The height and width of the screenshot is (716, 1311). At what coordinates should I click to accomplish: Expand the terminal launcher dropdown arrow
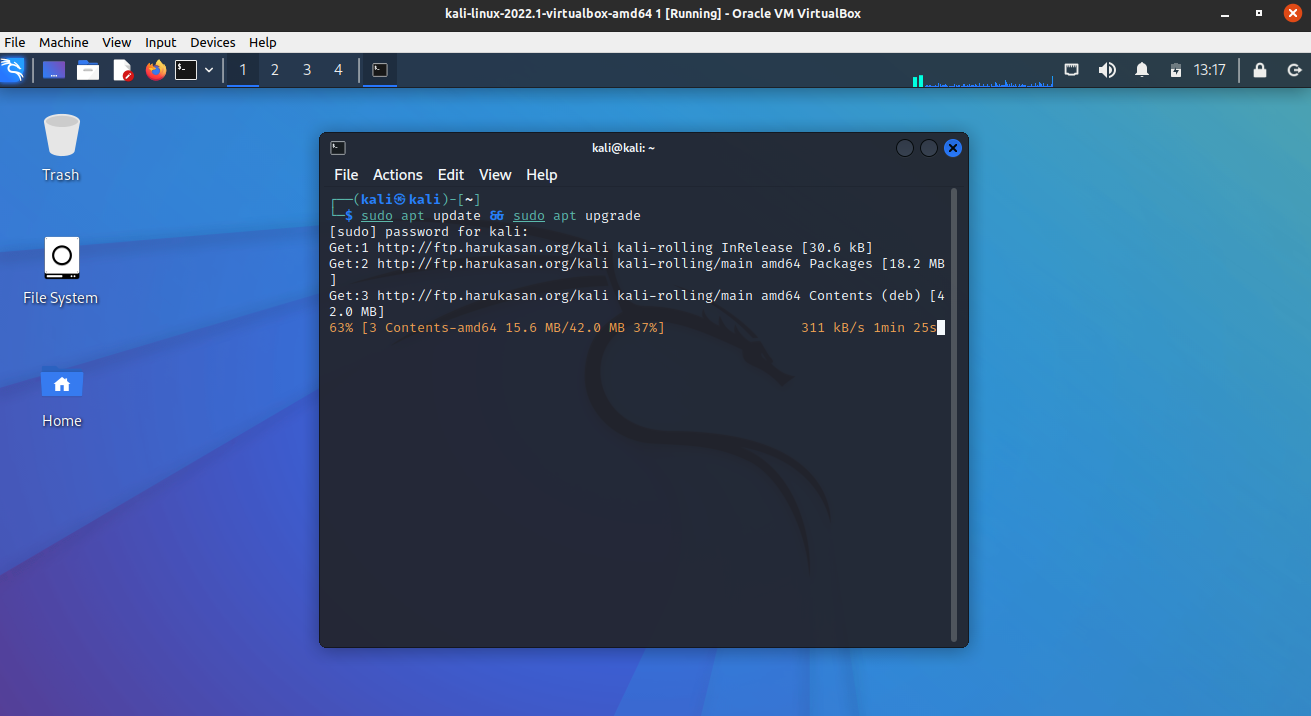coord(209,70)
